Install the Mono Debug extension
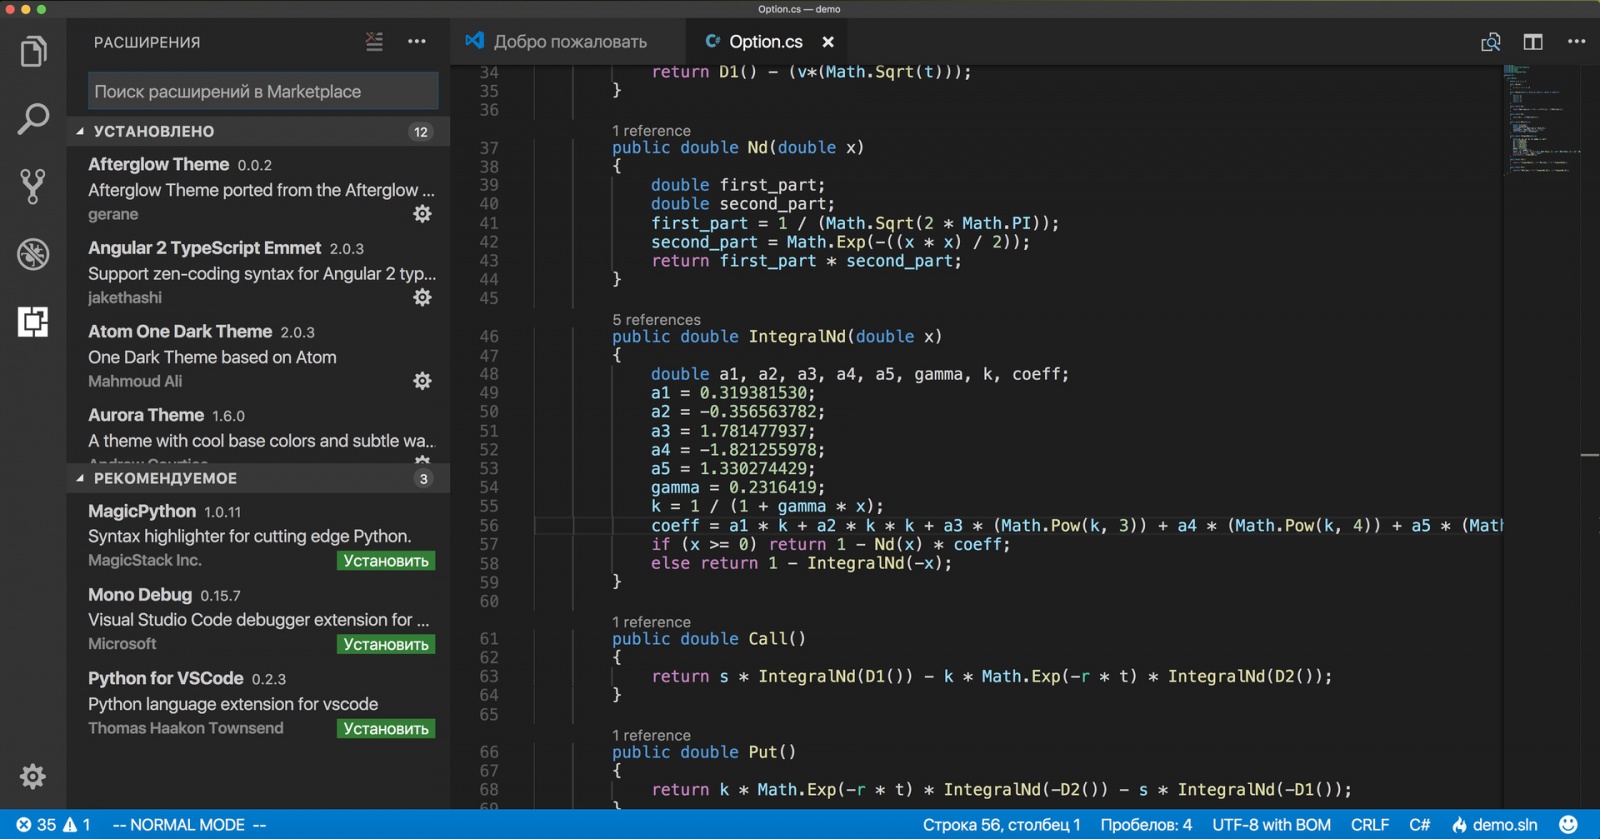 pyautogui.click(x=386, y=645)
